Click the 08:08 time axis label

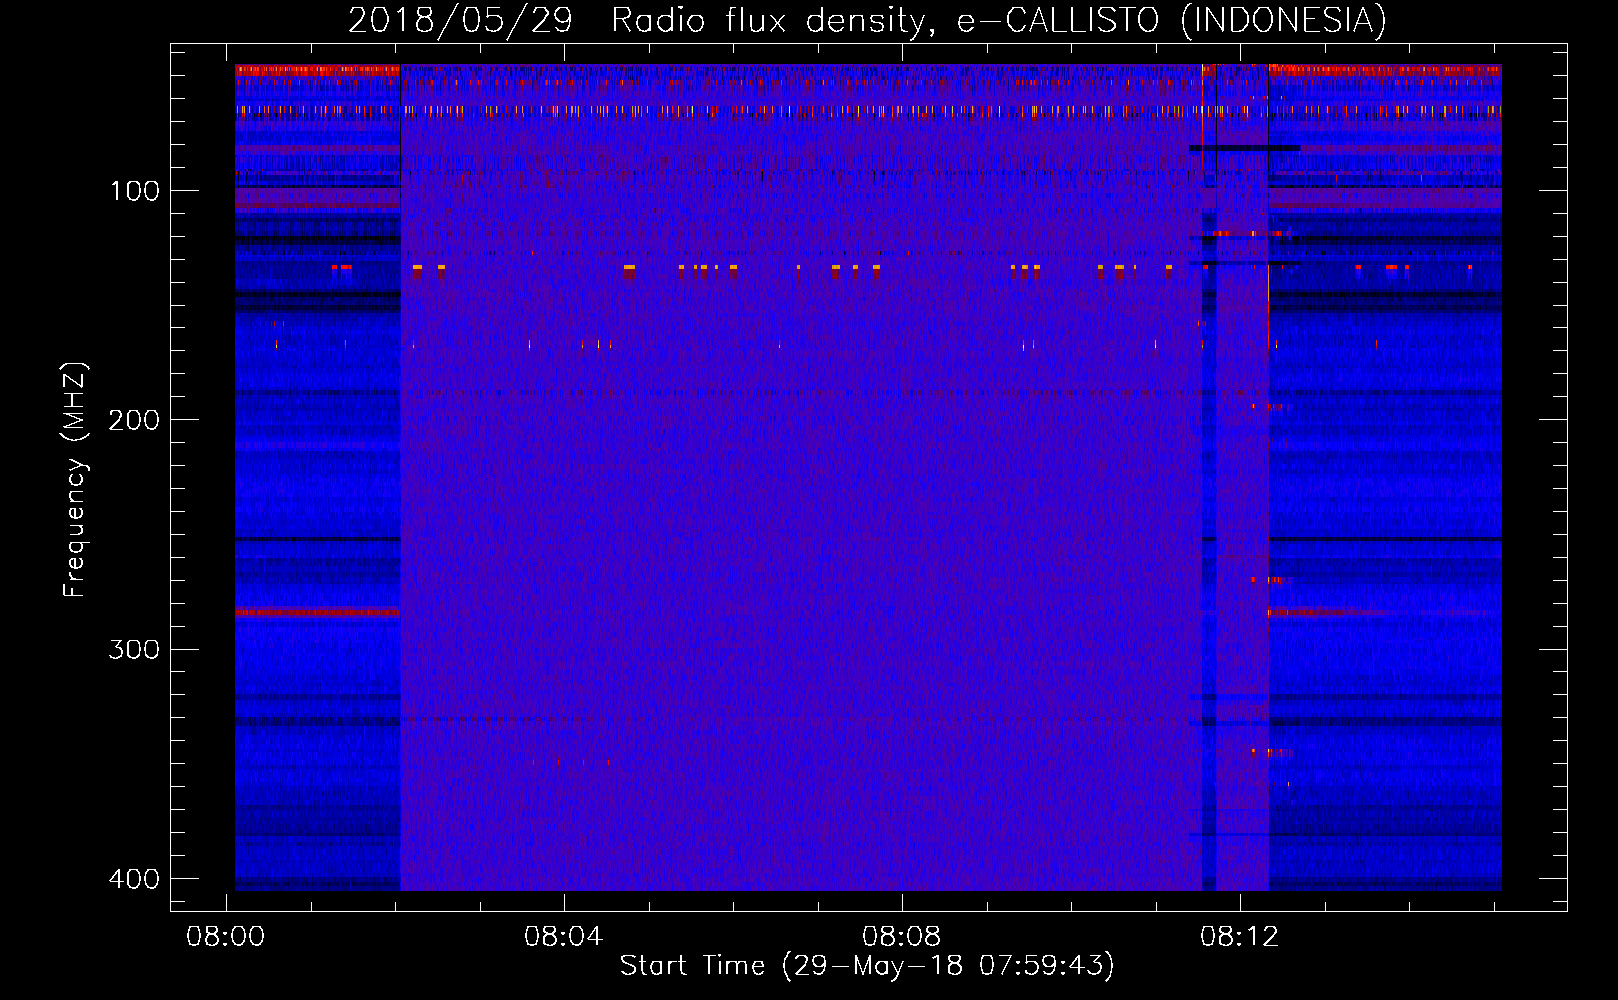(x=902, y=936)
